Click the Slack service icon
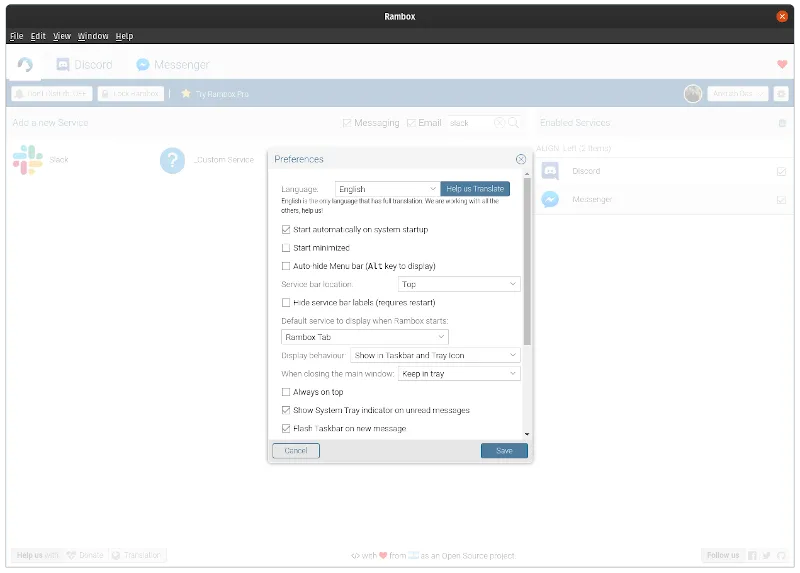 pyautogui.click(x=27, y=160)
